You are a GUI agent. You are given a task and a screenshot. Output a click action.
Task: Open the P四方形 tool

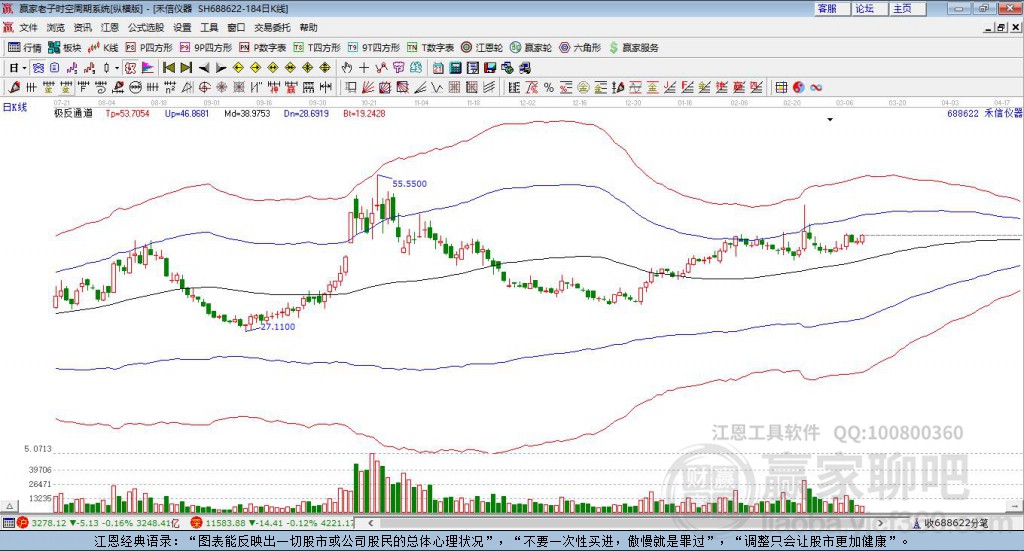pyautogui.click(x=149, y=48)
